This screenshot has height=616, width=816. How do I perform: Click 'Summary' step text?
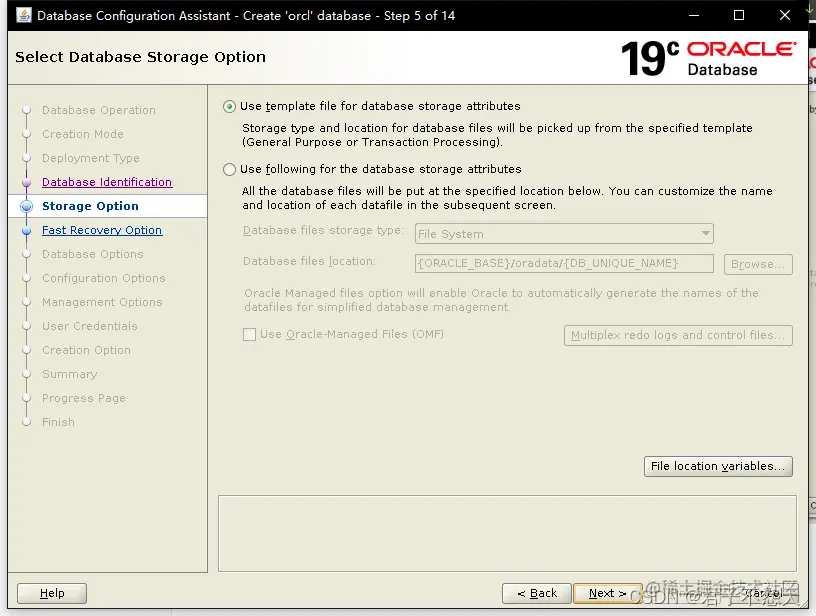click(69, 374)
